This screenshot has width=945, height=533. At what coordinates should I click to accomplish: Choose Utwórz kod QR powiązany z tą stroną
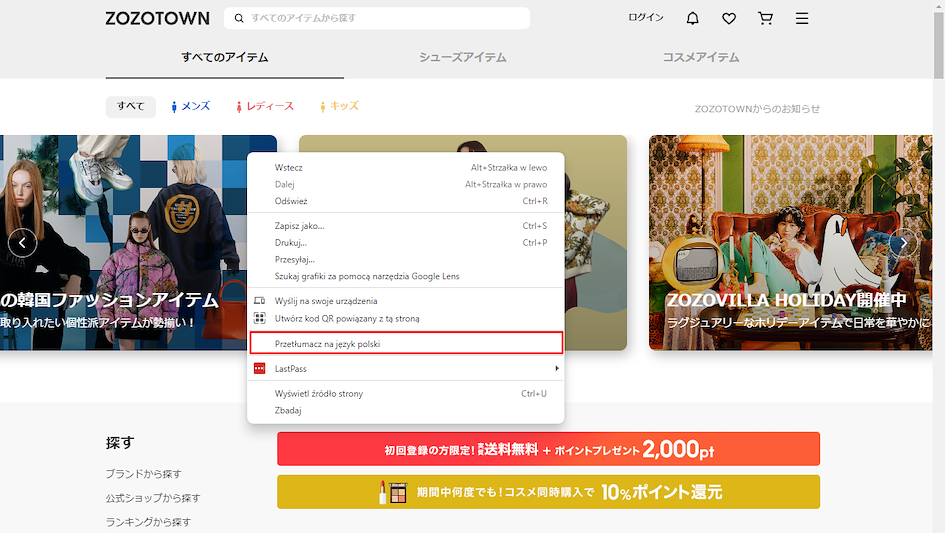click(406, 318)
